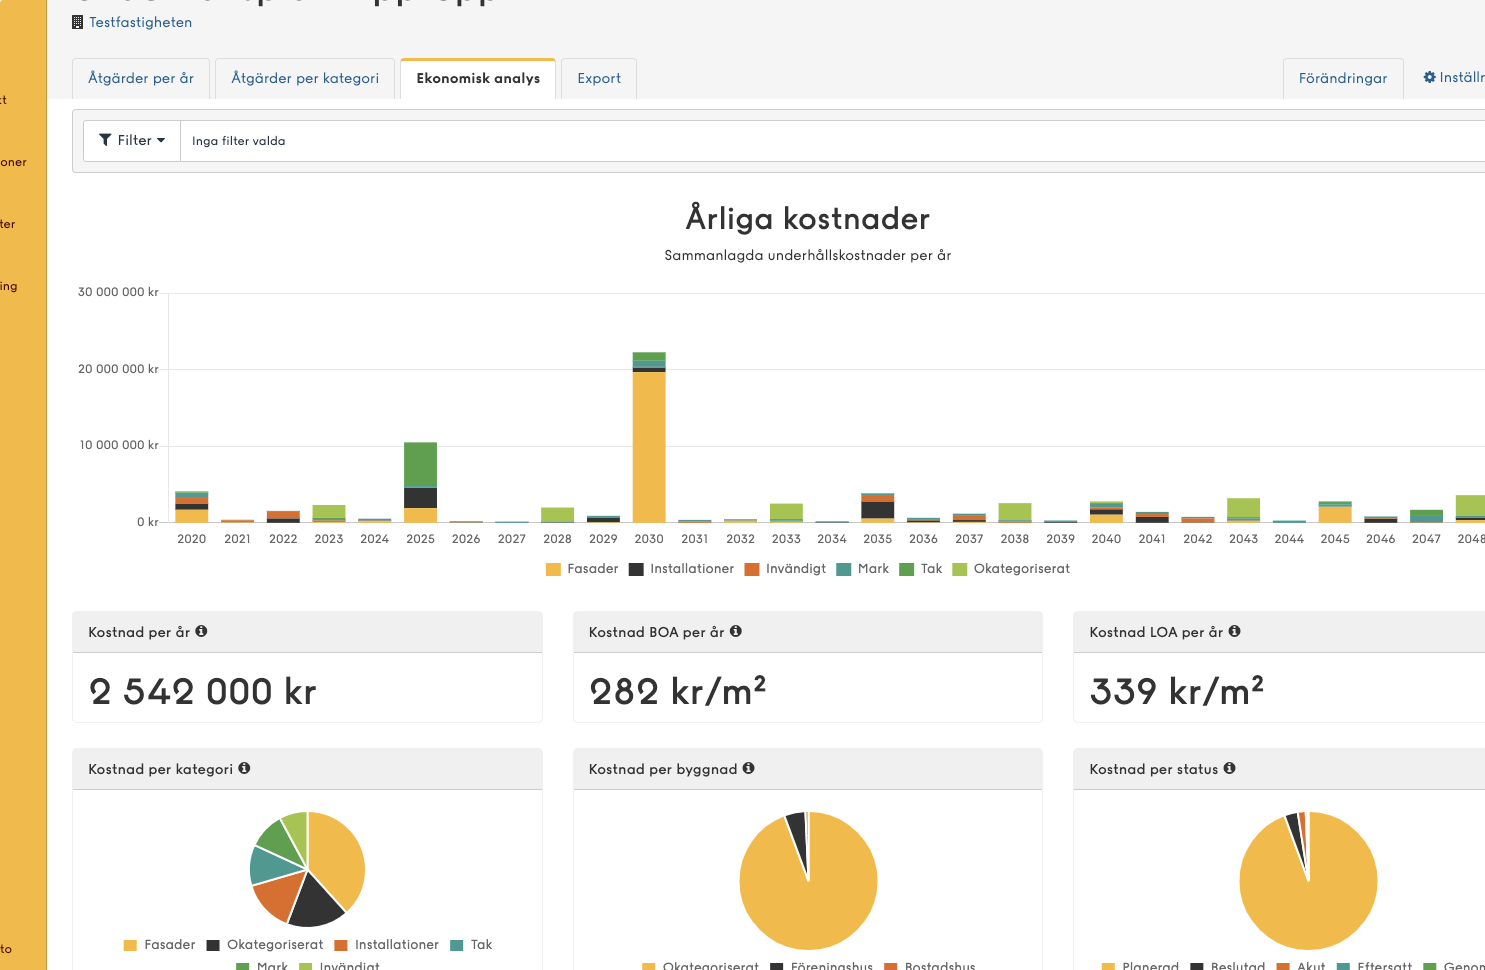Click the yellow 2030 Fasader bar
This screenshot has width=1485, height=970.
649,447
